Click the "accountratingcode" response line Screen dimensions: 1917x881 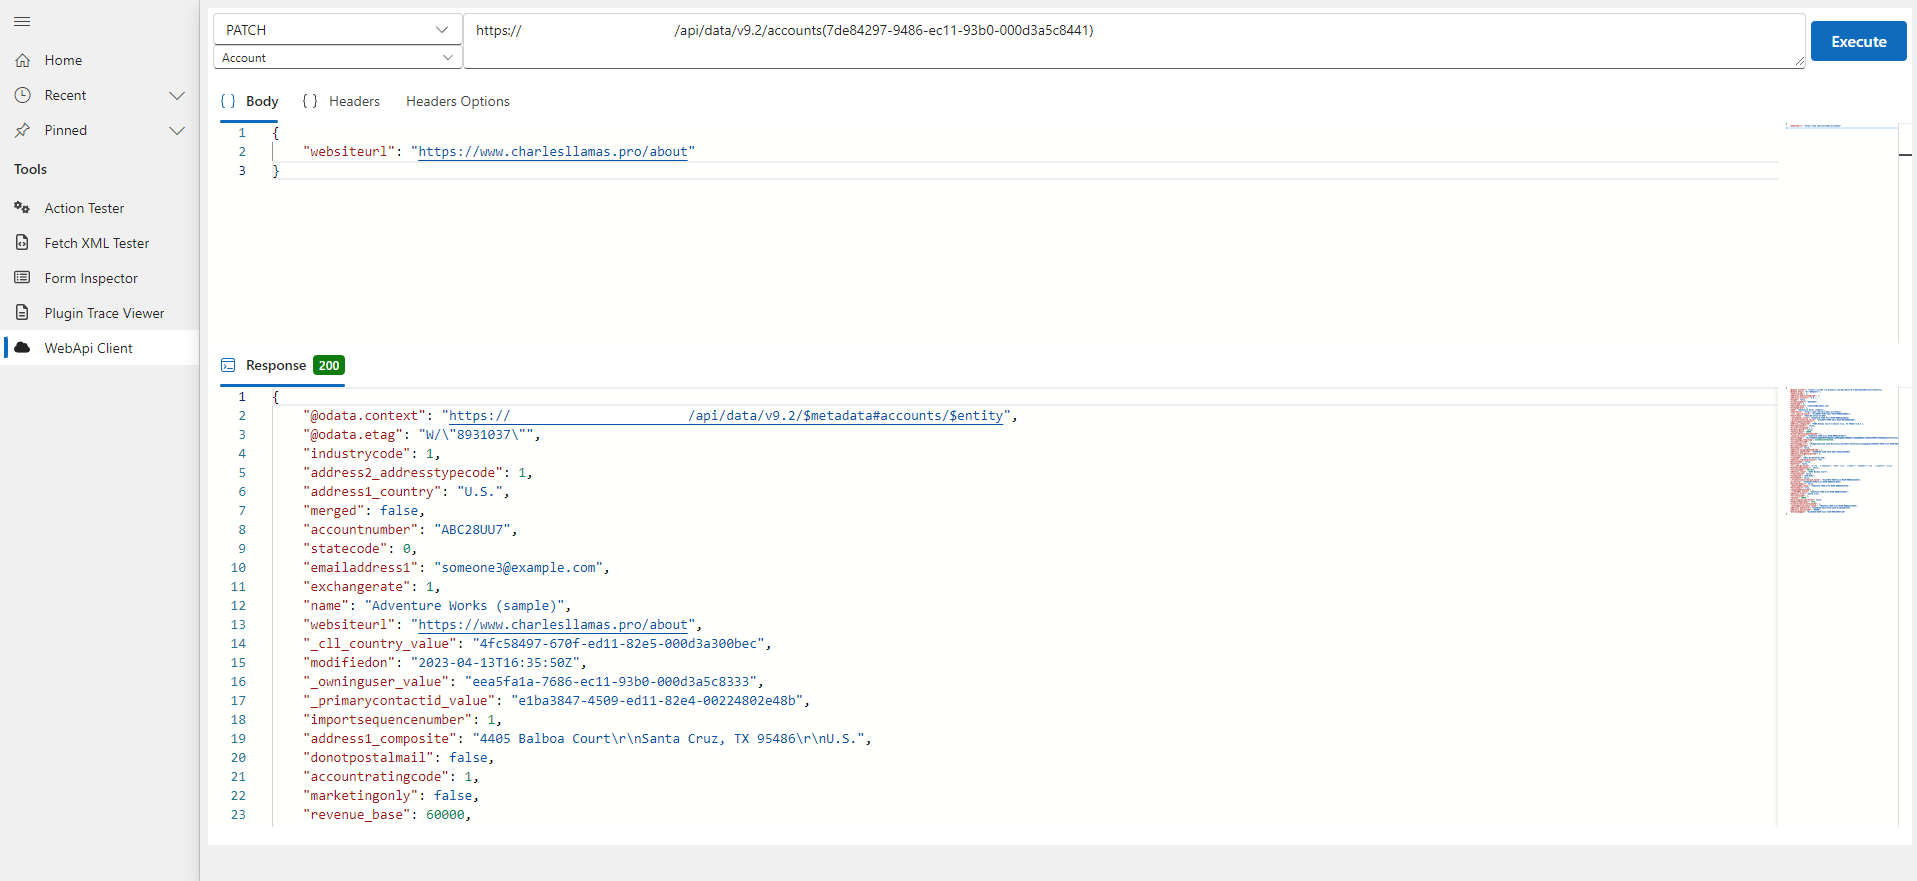pyautogui.click(x=391, y=777)
